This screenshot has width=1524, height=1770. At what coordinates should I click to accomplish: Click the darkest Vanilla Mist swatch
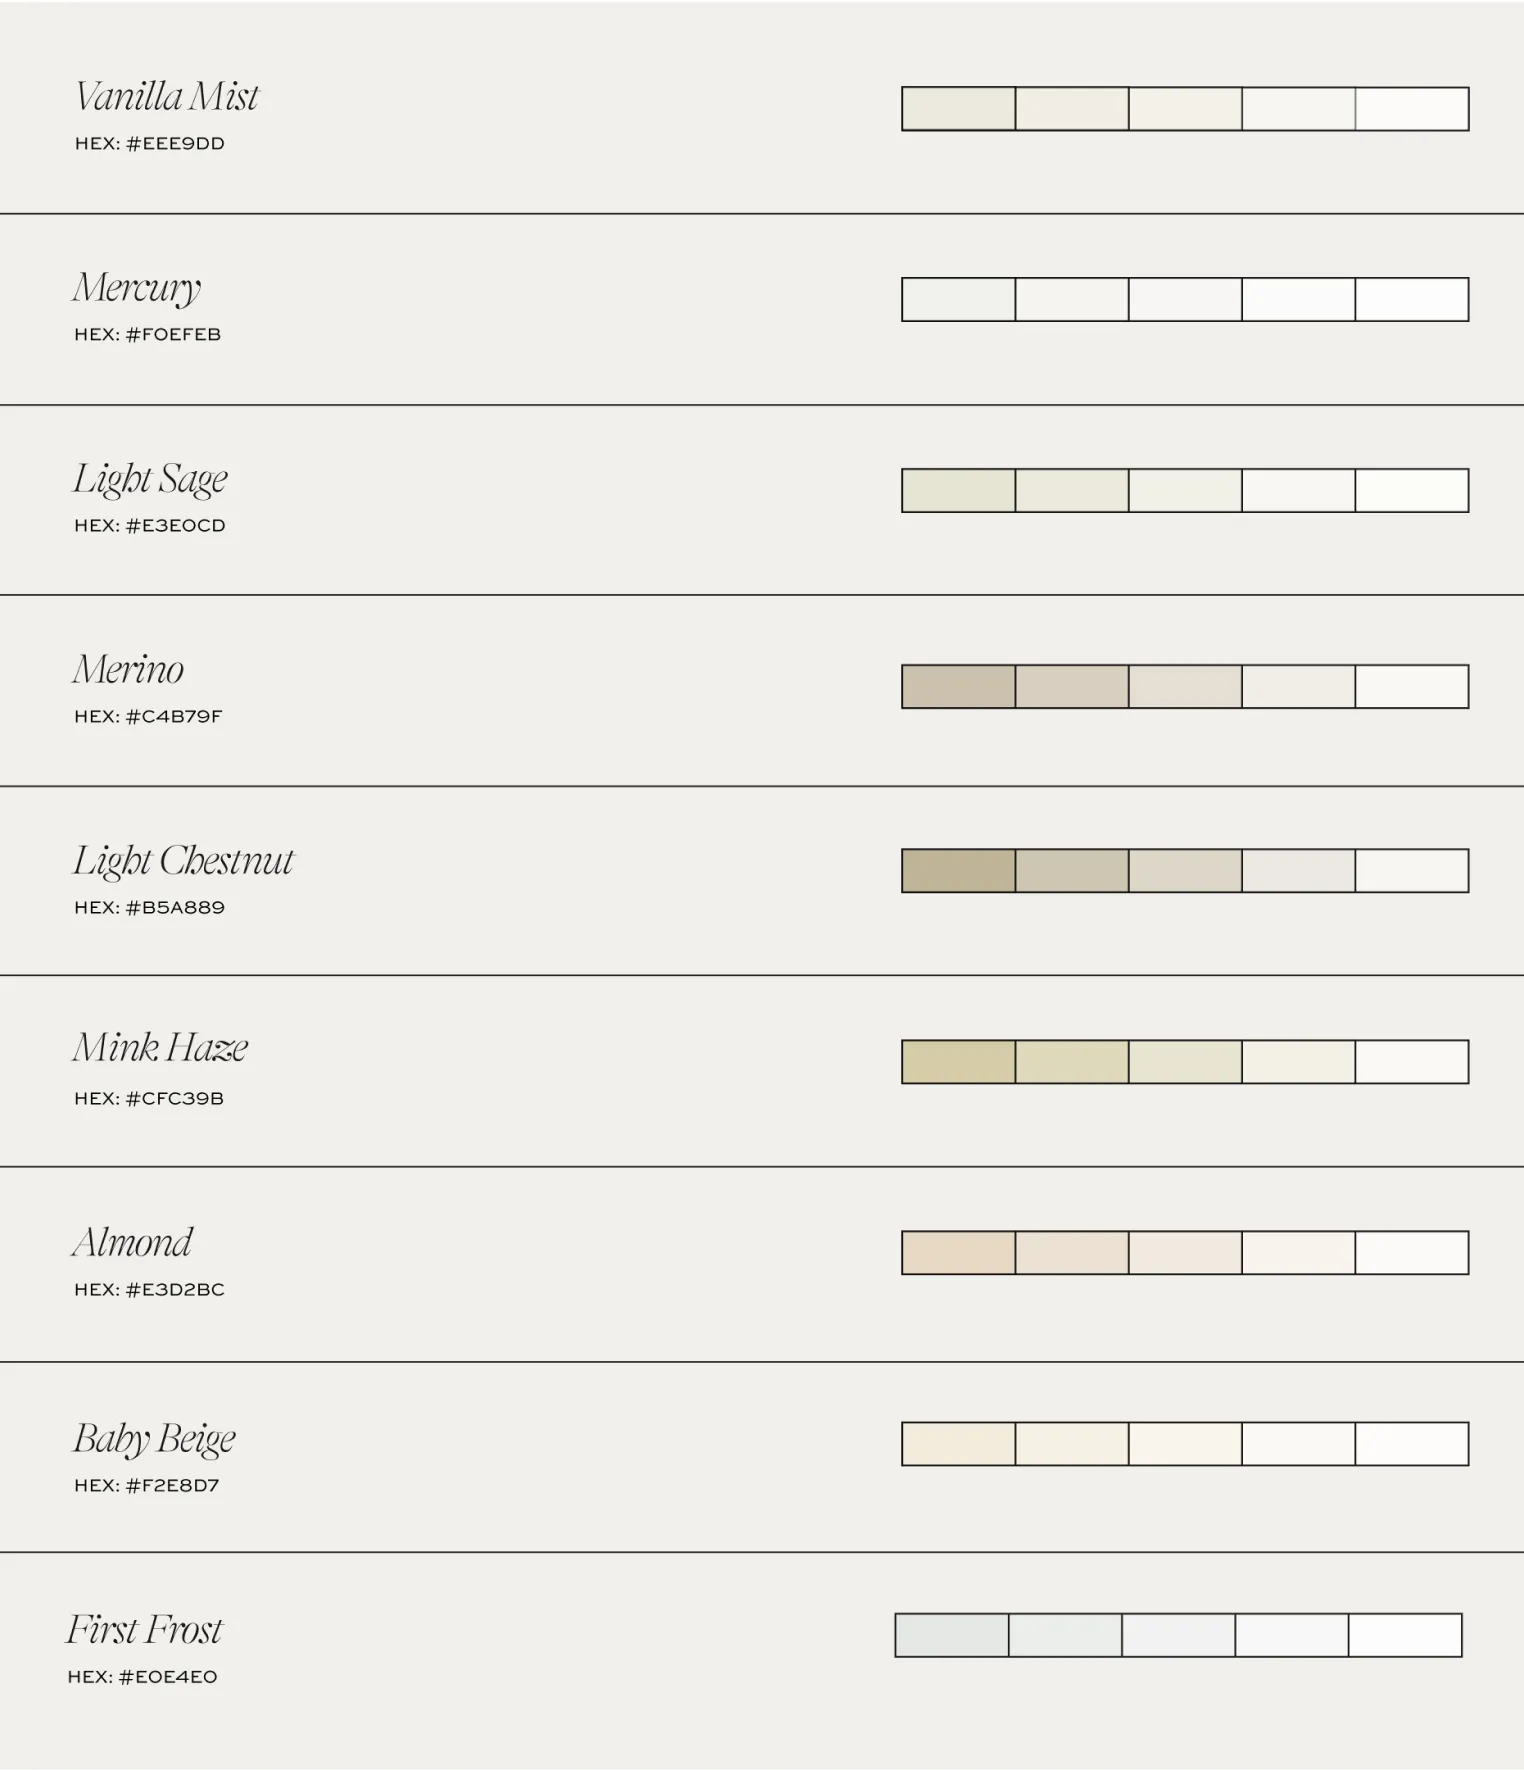[958, 109]
